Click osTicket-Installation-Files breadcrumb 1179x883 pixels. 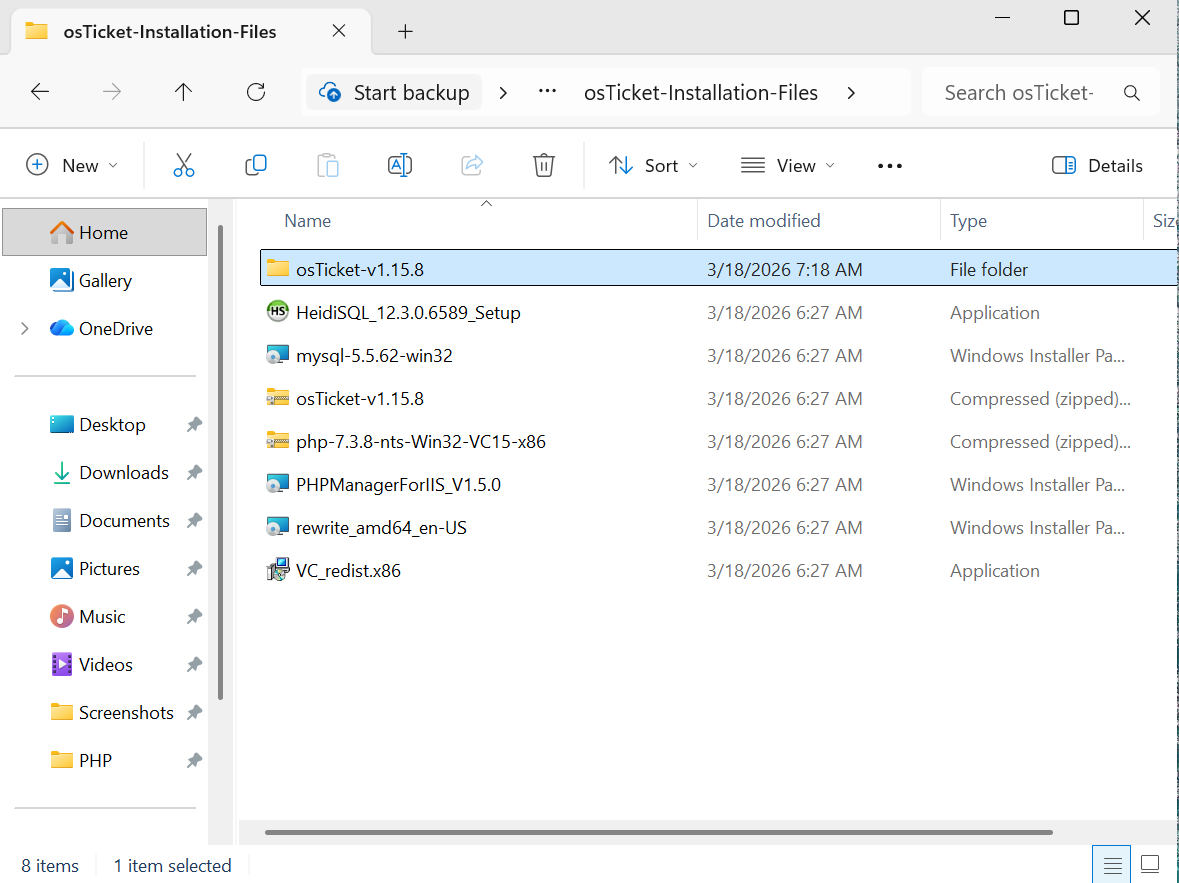pos(701,93)
